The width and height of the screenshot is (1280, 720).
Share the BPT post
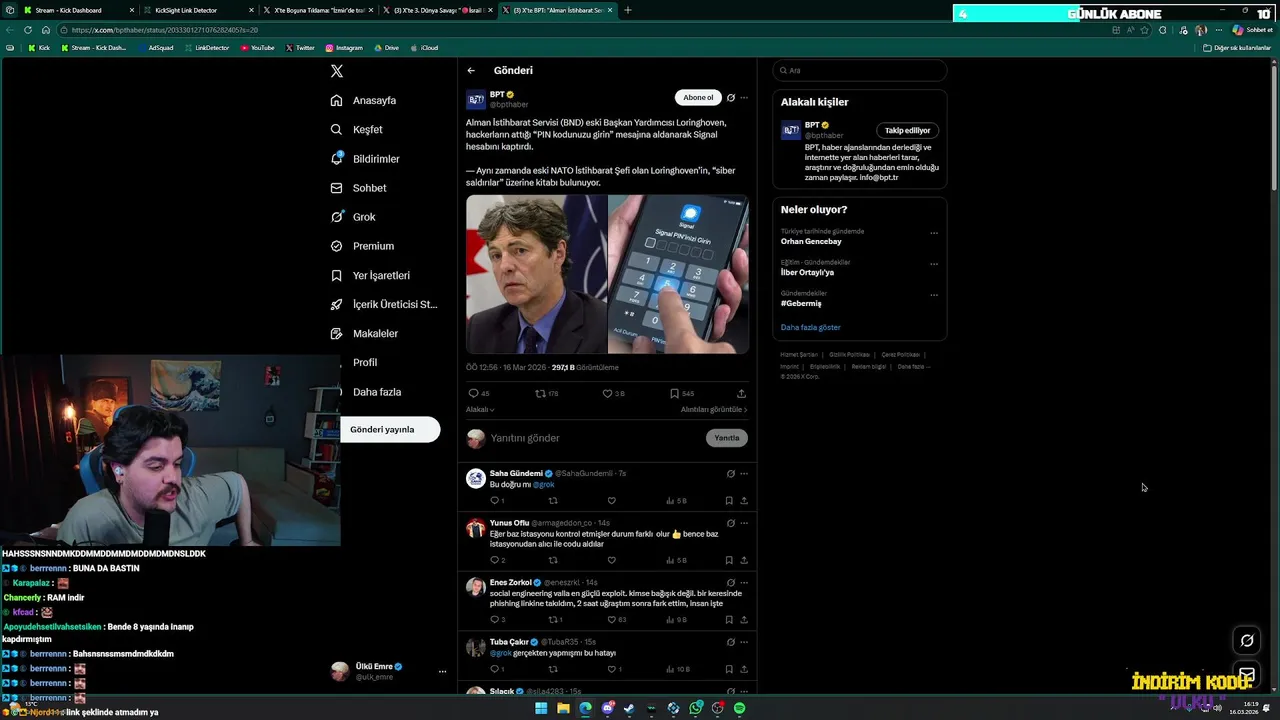[x=741, y=394]
